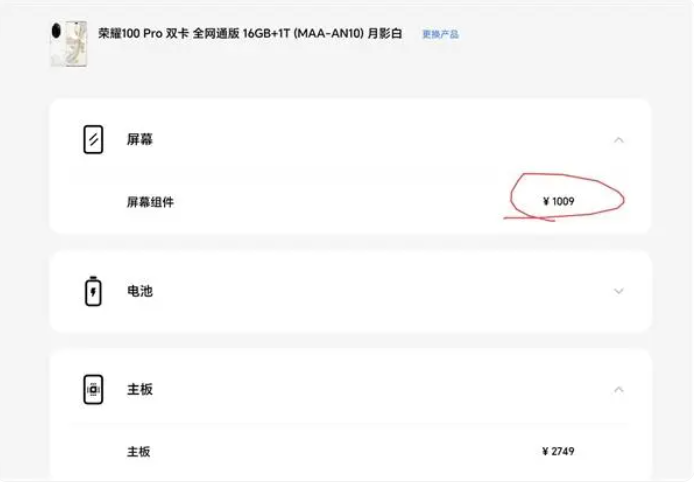Click the 荣耀100 Pro product name

point(130,33)
